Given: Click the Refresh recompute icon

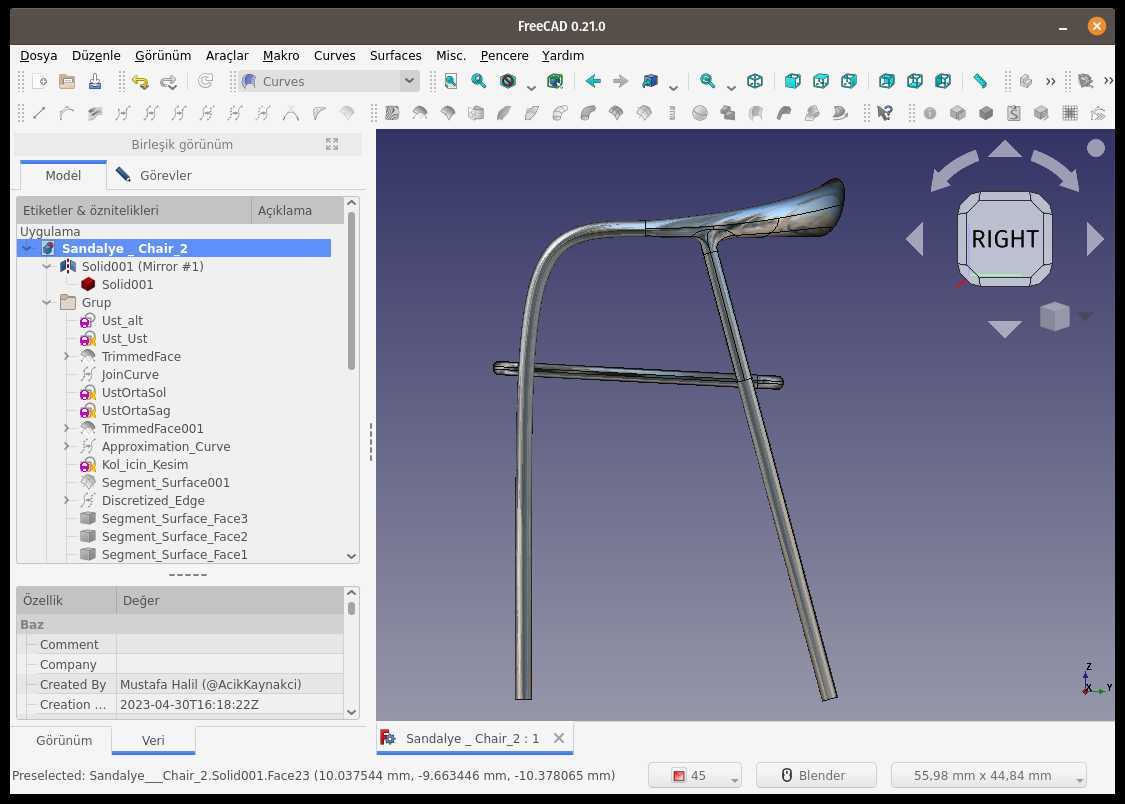Looking at the screenshot, I should pos(205,82).
